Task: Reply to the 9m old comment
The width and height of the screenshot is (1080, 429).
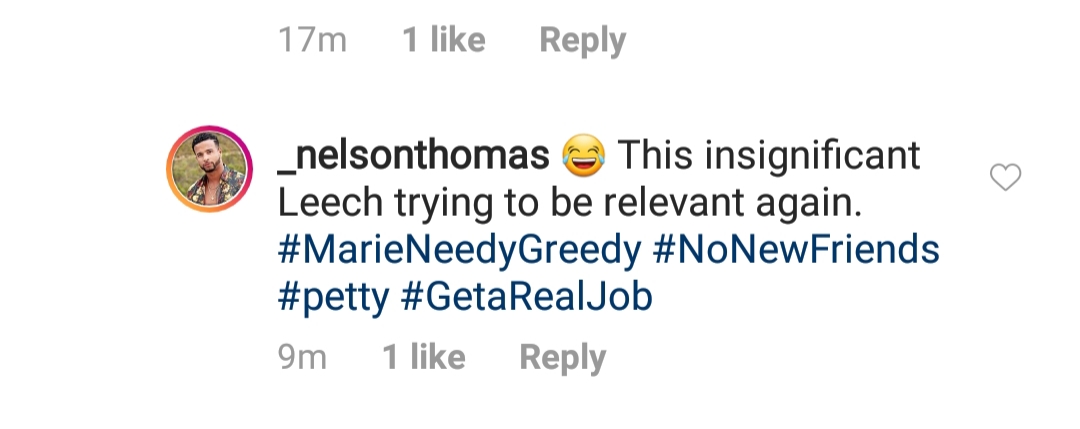Action: [x=562, y=357]
